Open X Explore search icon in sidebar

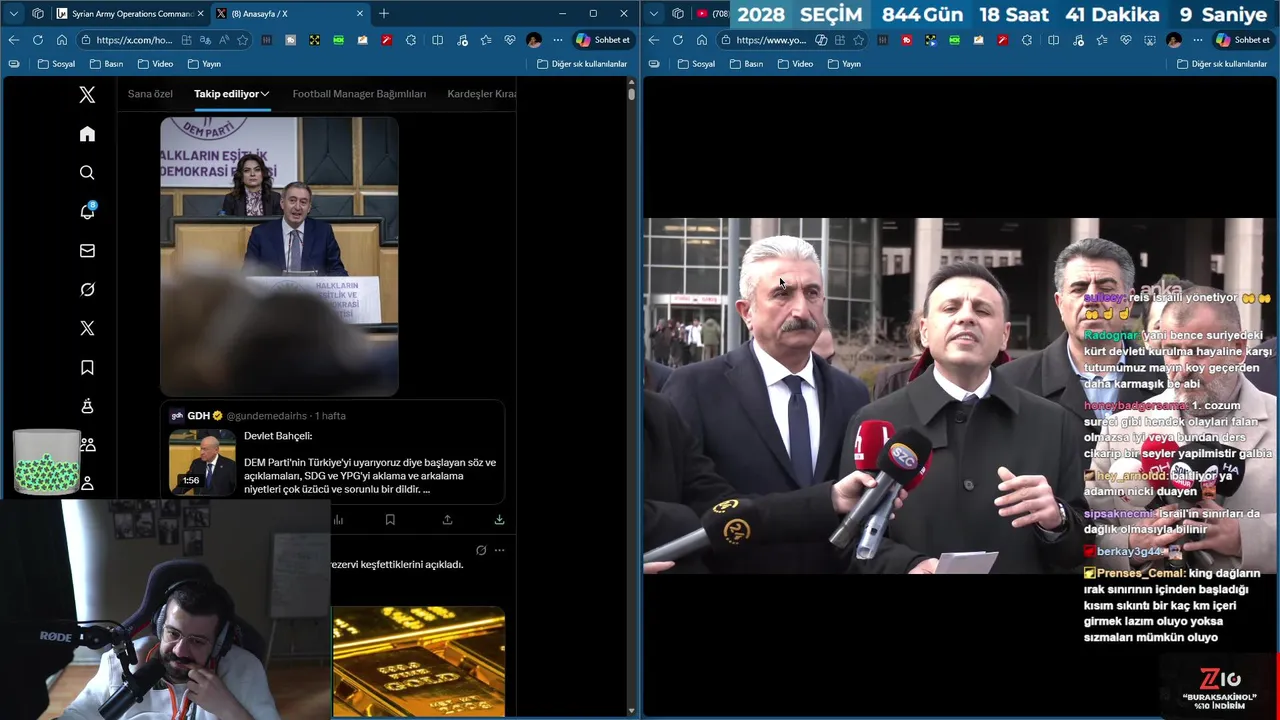[87, 173]
